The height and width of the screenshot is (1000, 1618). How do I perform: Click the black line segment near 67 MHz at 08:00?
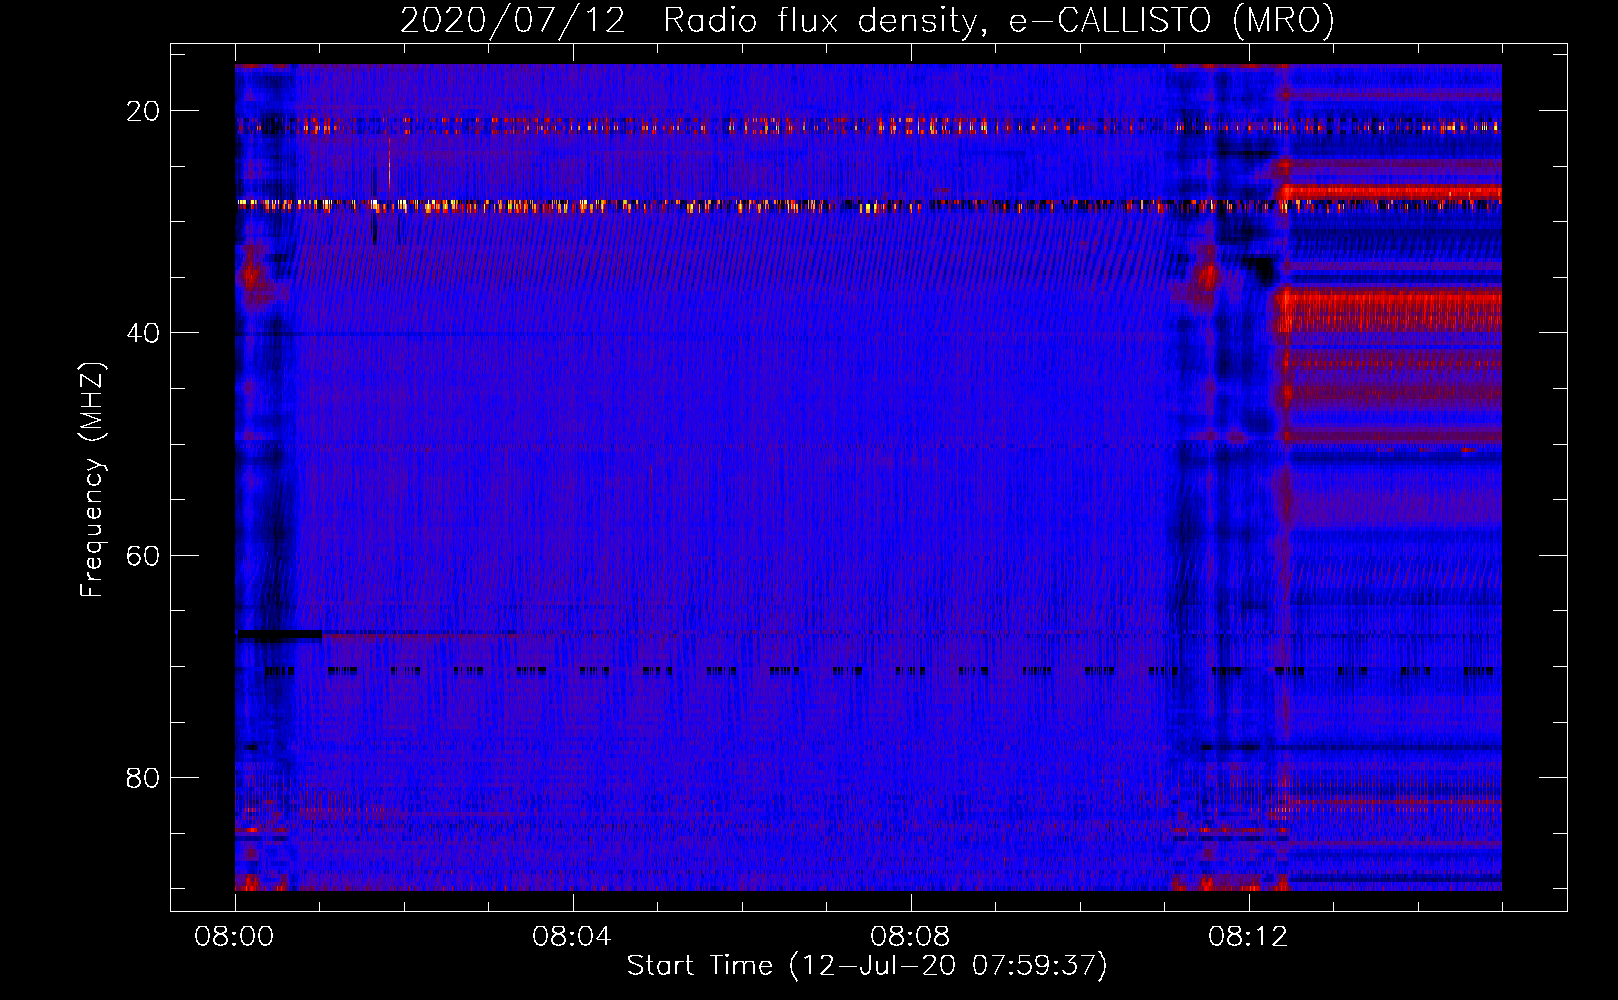[x=279, y=634]
